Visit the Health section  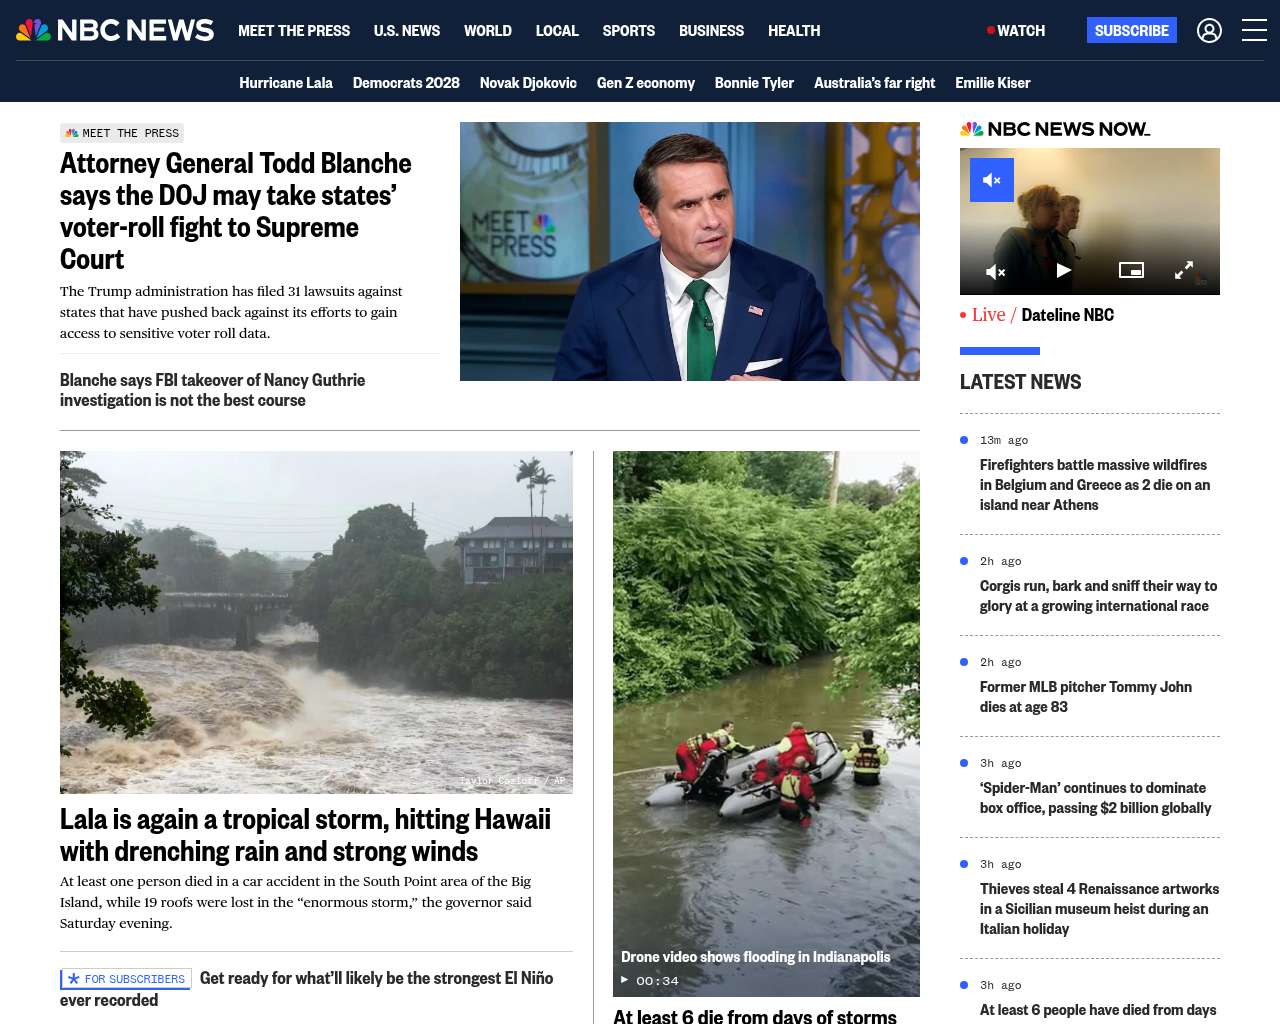point(794,31)
